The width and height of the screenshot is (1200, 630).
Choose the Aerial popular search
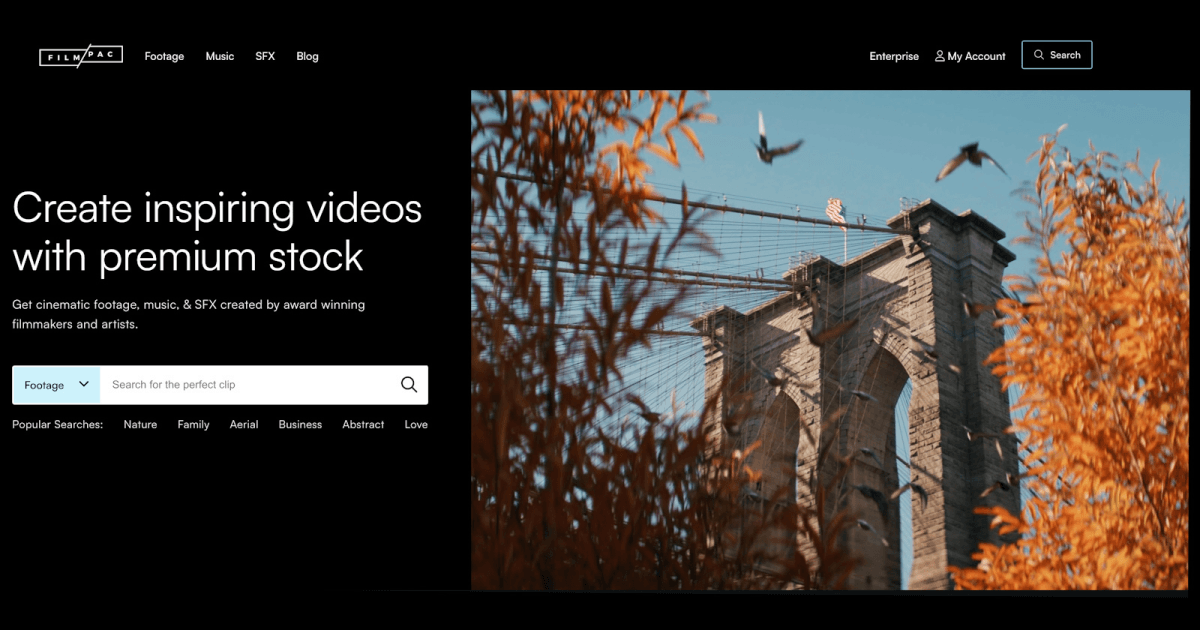tap(244, 425)
